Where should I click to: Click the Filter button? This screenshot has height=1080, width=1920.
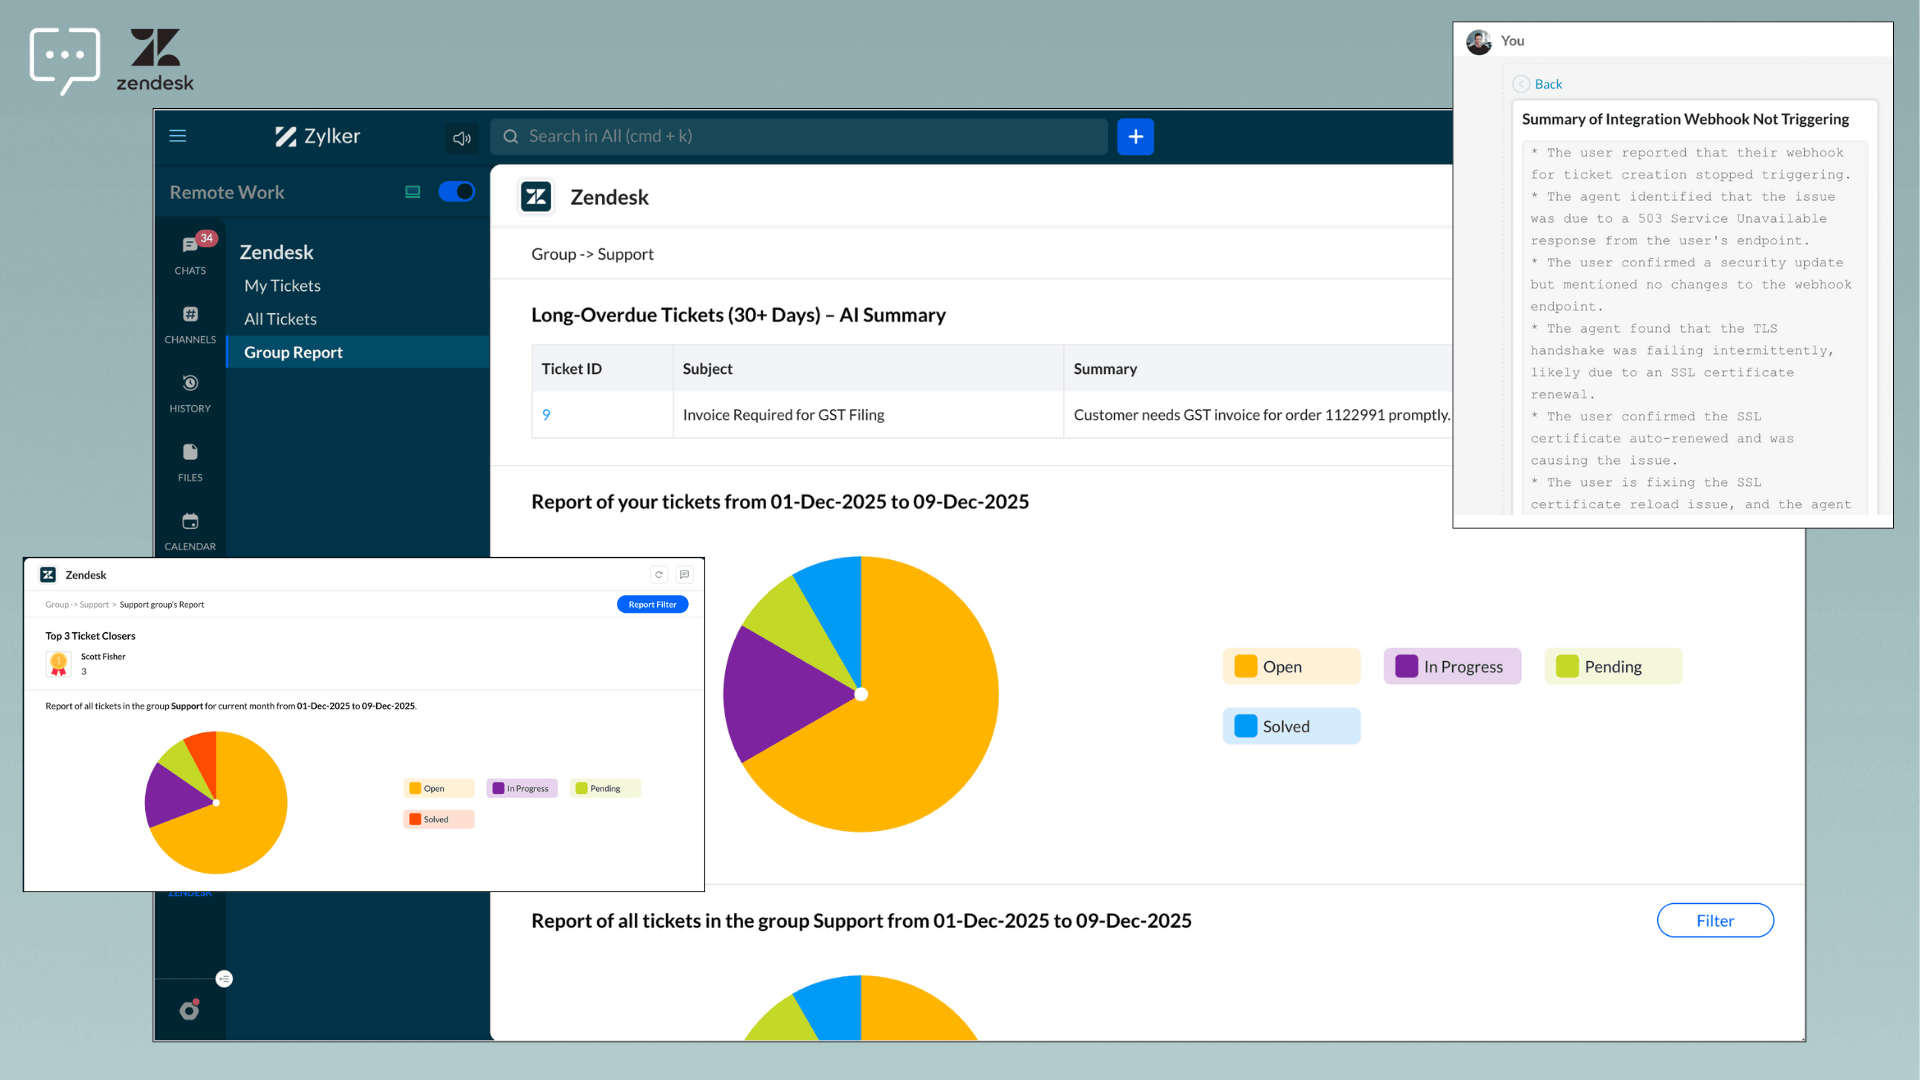pos(1714,921)
